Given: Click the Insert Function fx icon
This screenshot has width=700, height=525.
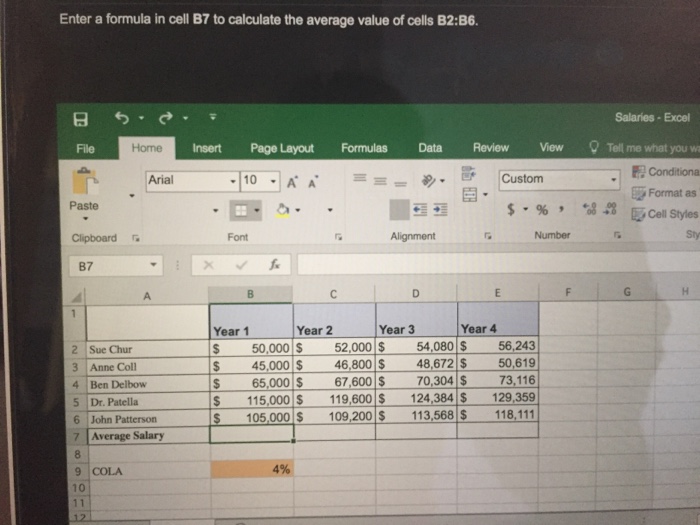Looking at the screenshot, I should pyautogui.click(x=274, y=265).
